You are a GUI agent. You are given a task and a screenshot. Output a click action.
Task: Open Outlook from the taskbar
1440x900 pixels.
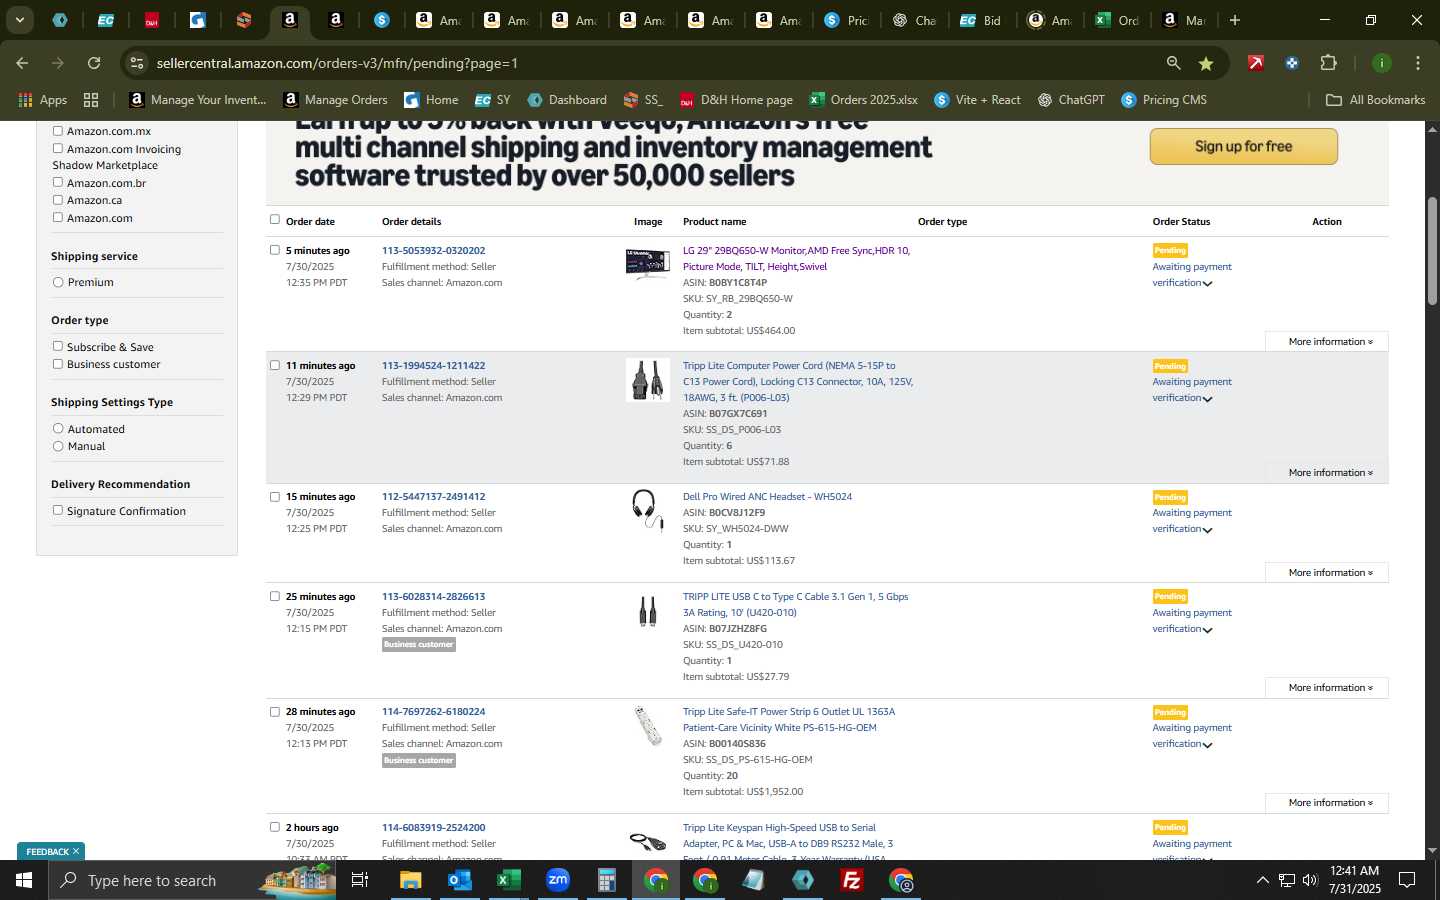(x=459, y=880)
